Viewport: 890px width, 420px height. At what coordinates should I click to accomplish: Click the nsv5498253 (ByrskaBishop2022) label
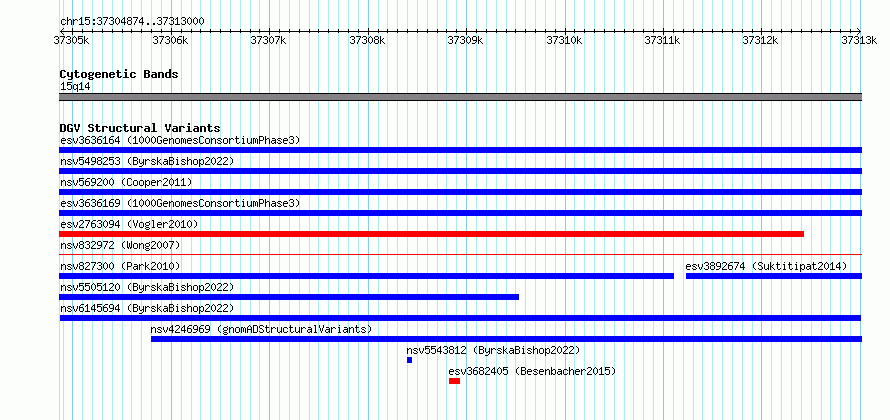coord(147,161)
